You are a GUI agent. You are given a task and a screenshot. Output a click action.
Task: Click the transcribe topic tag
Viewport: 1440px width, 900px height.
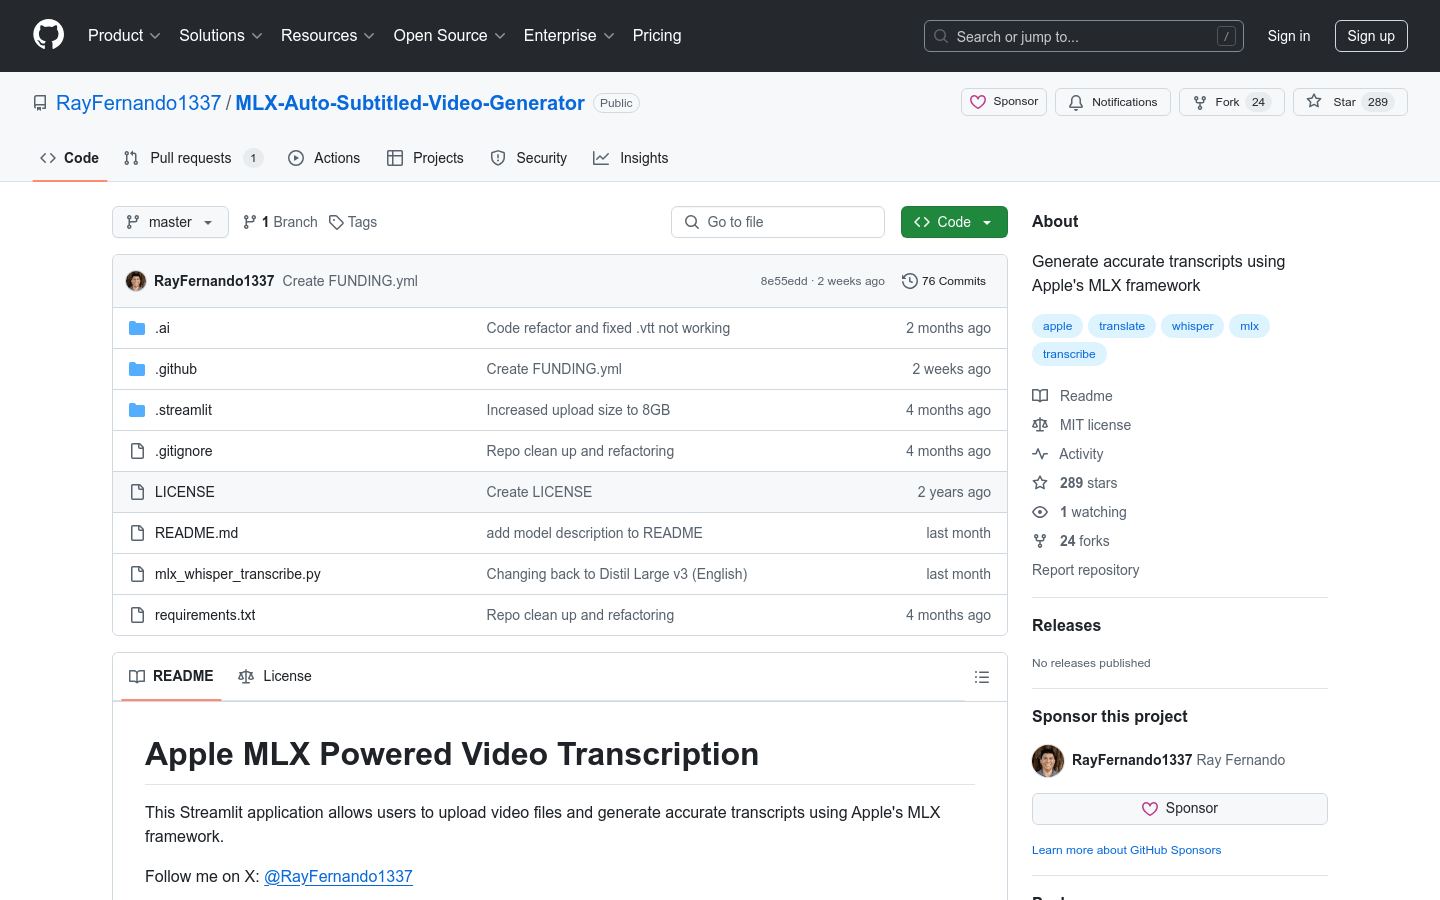[1069, 354]
